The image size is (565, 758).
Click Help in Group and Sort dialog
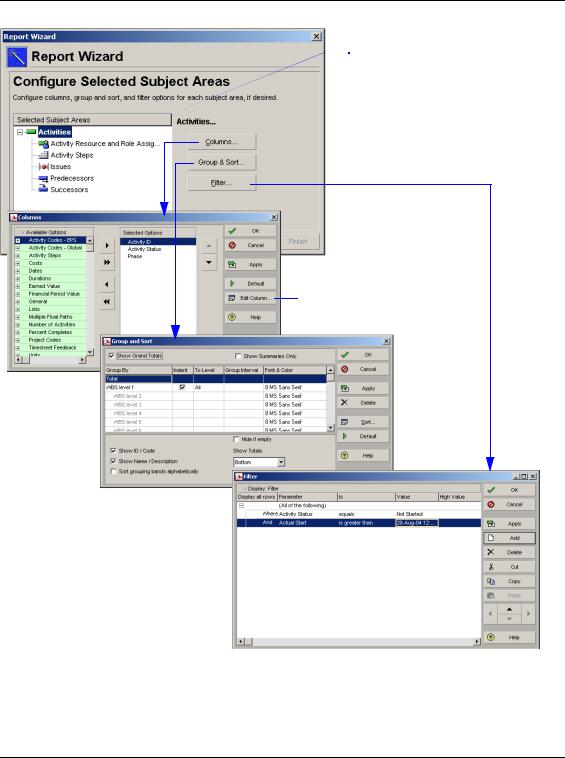click(363, 455)
